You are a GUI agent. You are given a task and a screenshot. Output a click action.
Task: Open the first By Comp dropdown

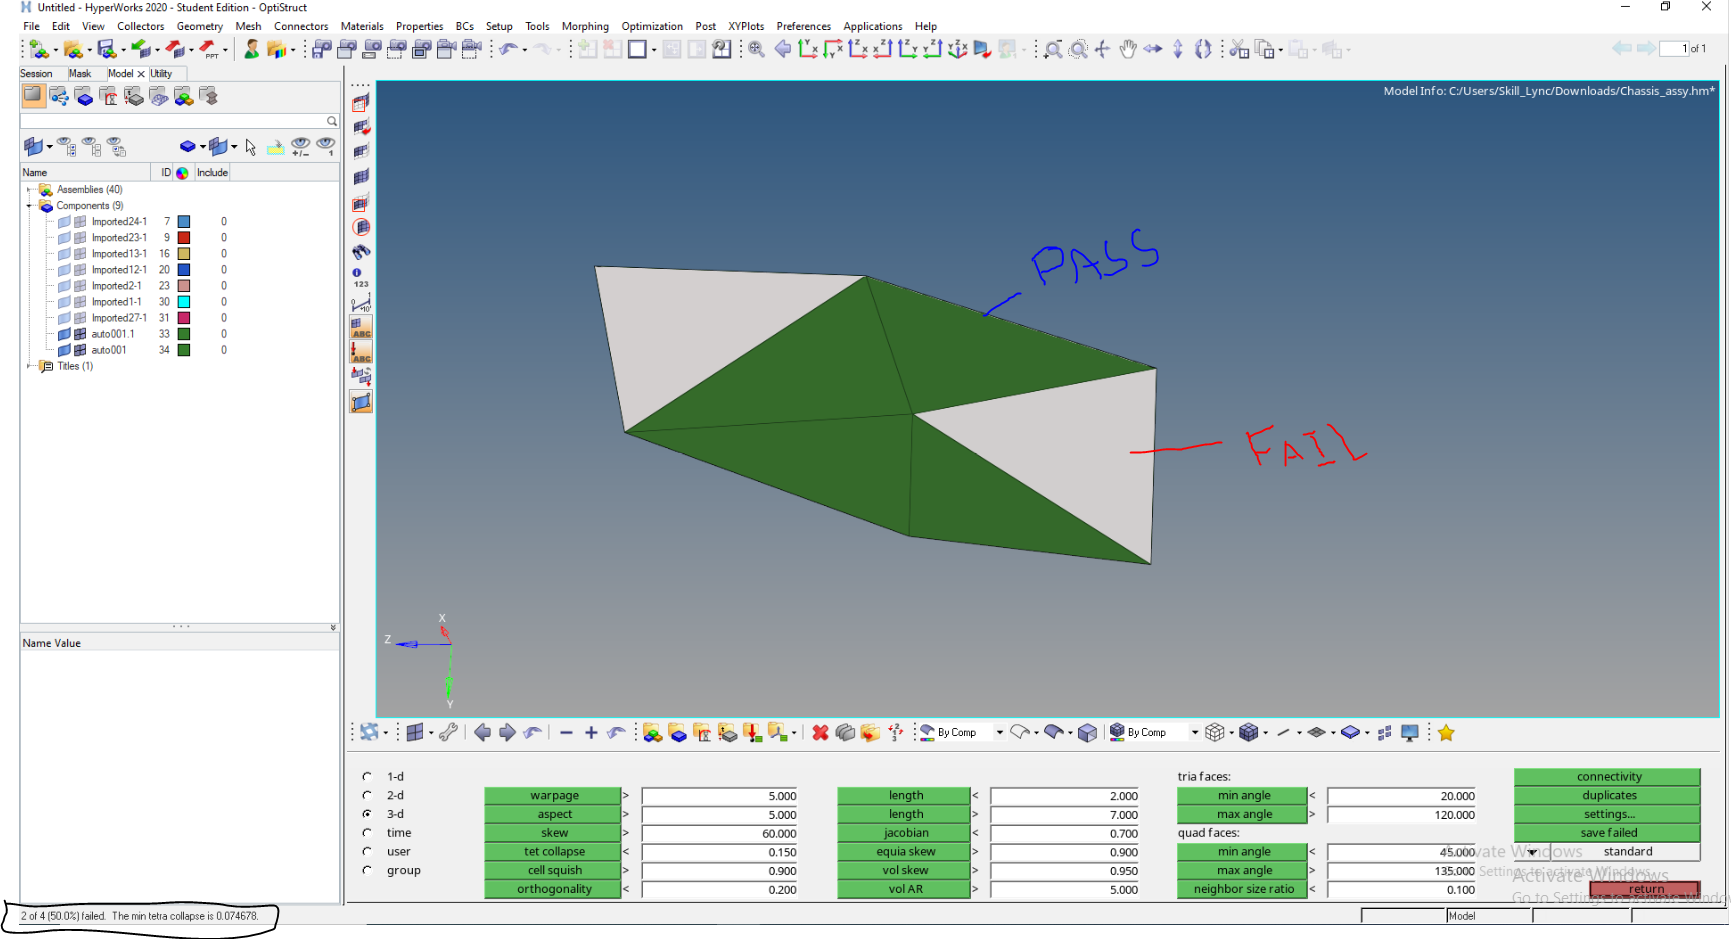999,733
